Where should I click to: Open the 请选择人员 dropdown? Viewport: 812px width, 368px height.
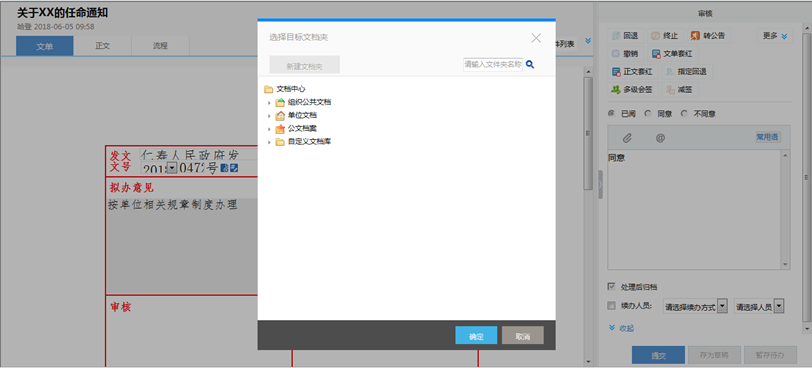[759, 306]
